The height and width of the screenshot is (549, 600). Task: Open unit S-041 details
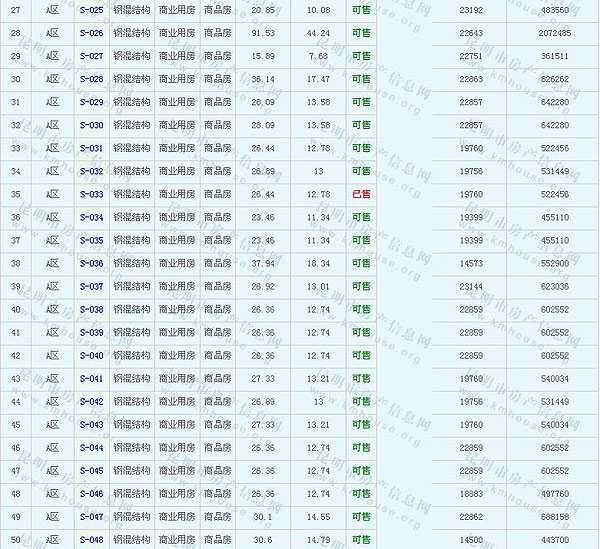point(91,379)
